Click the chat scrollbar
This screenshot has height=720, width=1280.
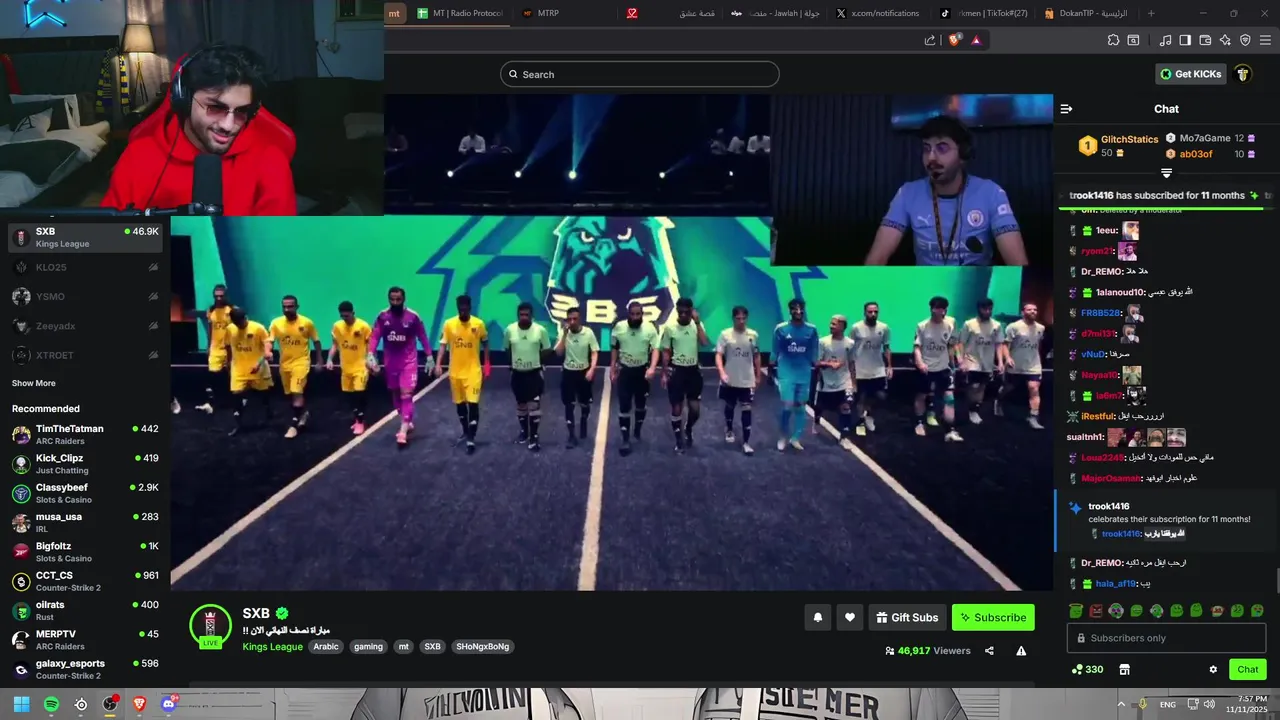click(1276, 580)
